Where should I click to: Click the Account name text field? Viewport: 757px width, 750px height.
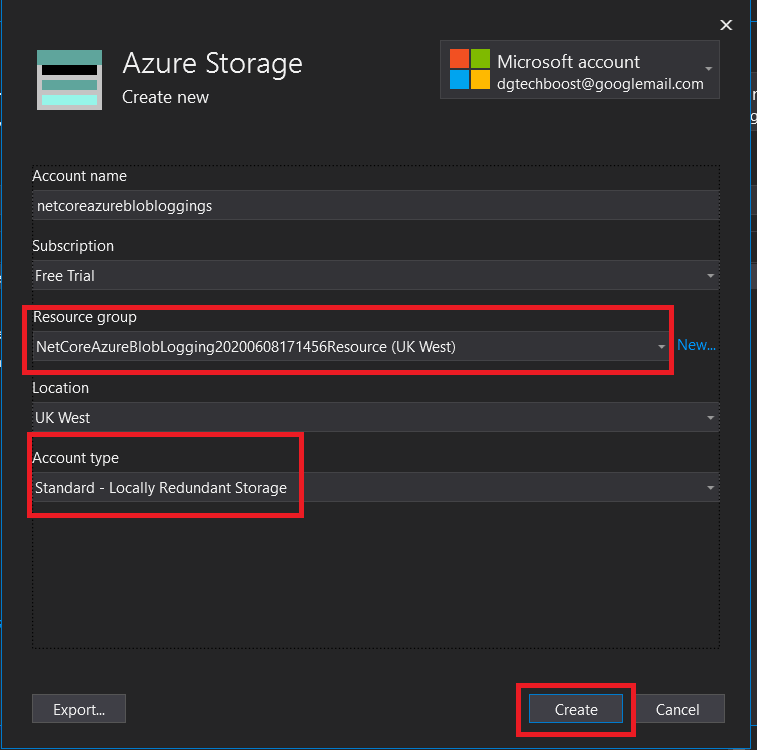375,205
